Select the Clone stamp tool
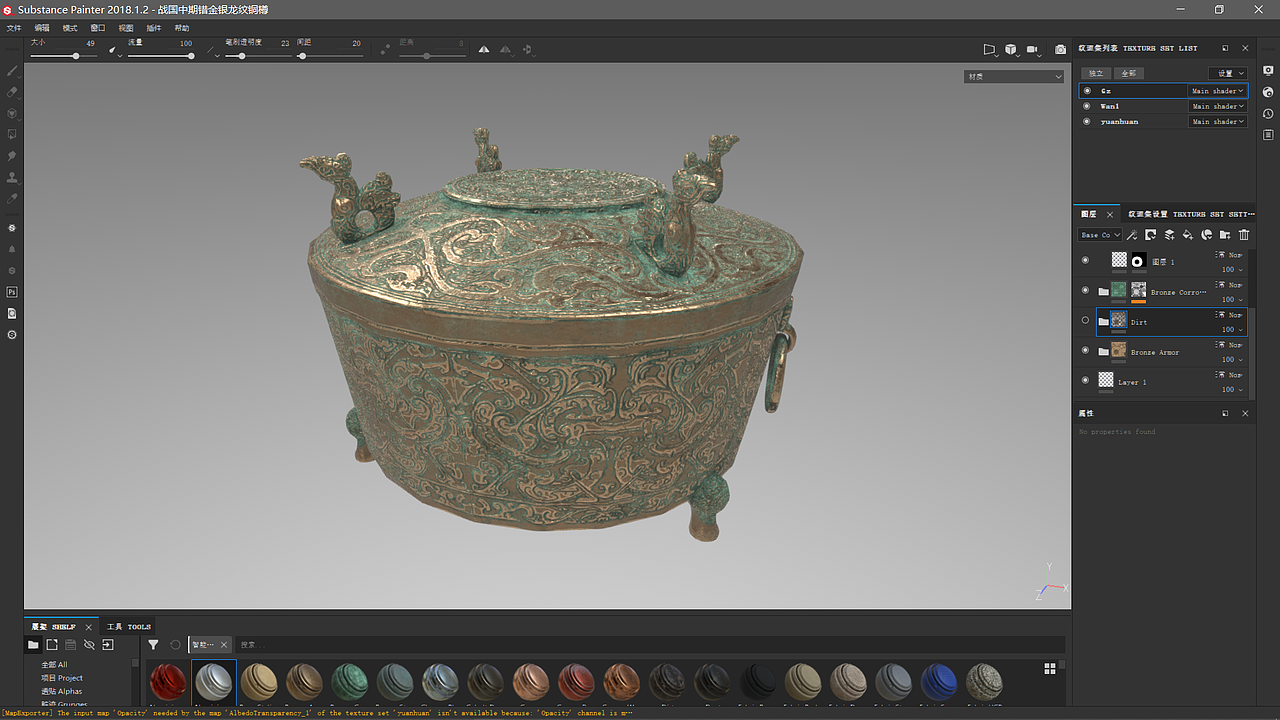Viewport: 1280px width, 720px height. coord(12,177)
